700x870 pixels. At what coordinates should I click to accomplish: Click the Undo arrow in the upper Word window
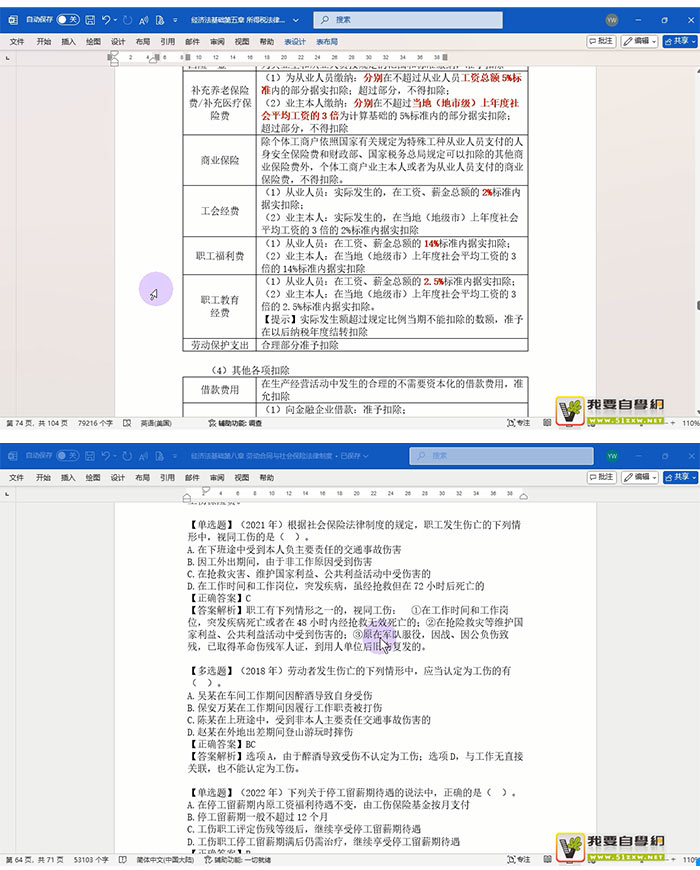pos(105,20)
